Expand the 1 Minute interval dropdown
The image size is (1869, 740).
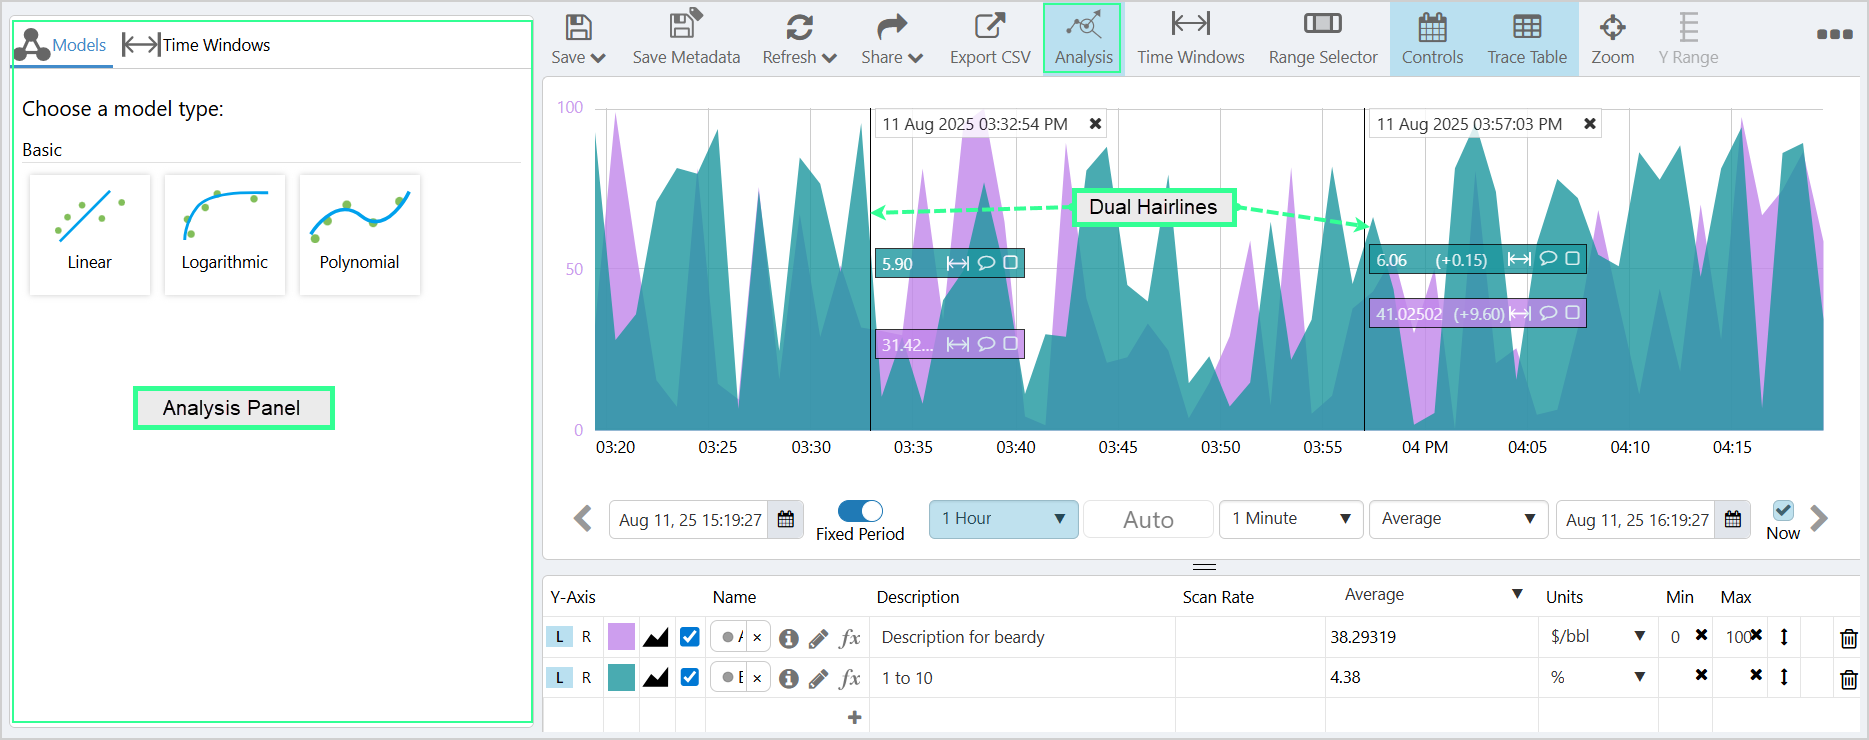click(x=1290, y=519)
